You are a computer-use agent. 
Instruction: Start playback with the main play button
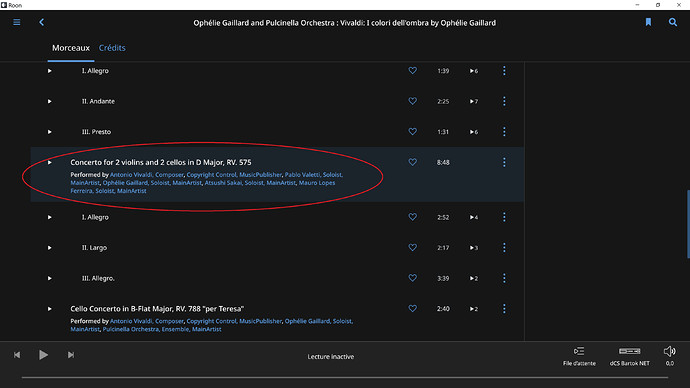click(x=43, y=355)
